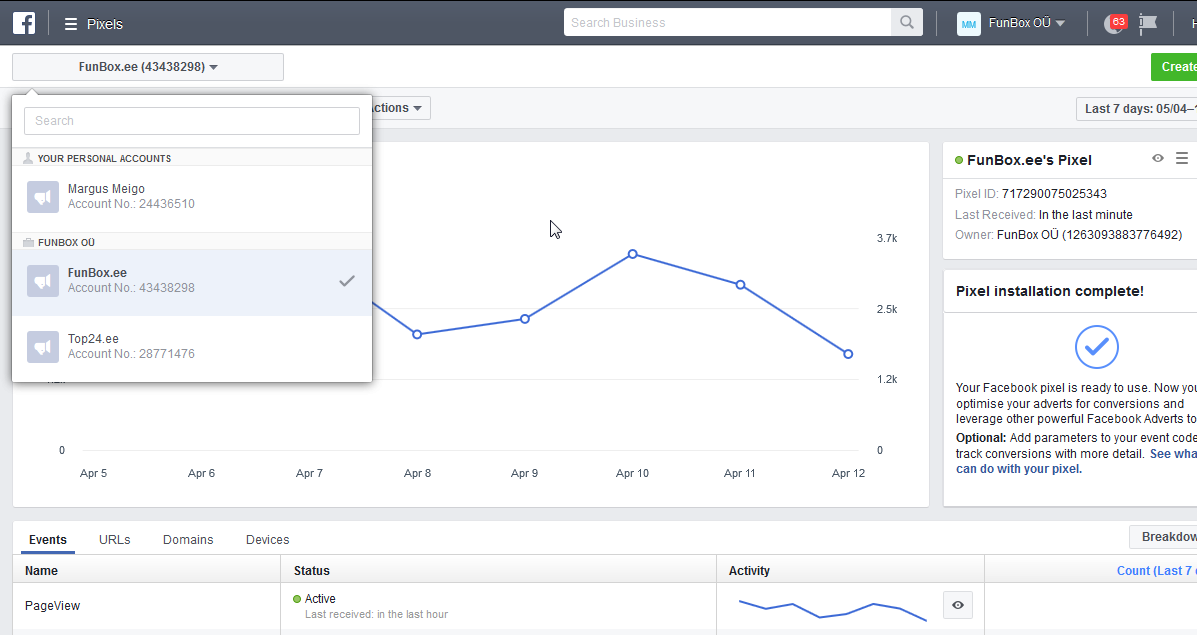
Task: Click the flag icon in header
Action: 1147,24
